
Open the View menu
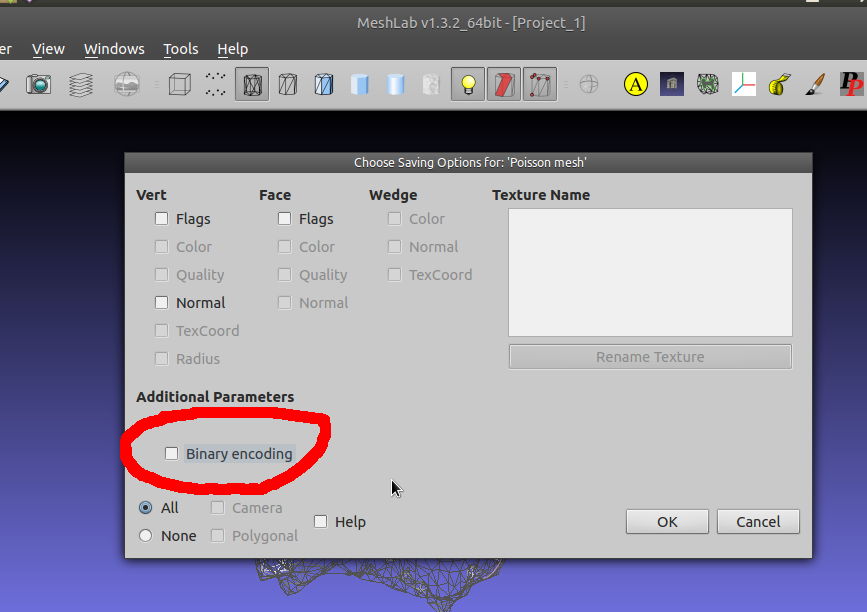[x=48, y=49]
